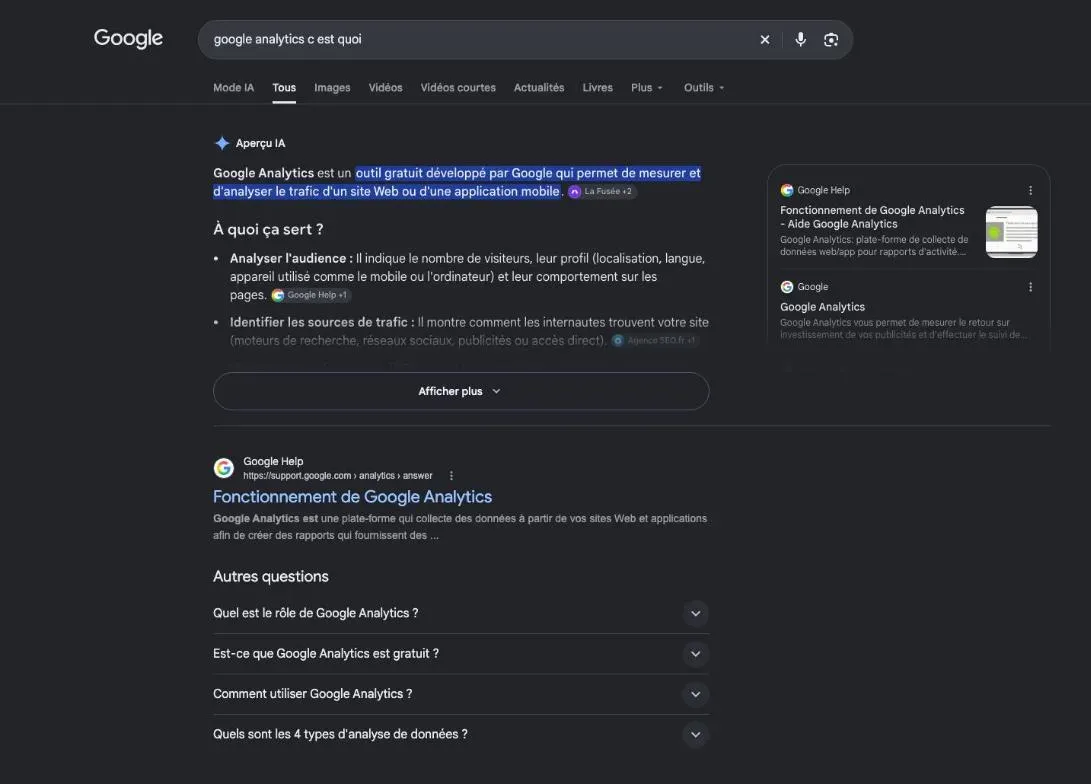This screenshot has width=1091, height=784.
Task: Open more options for Google Help source card
Action: point(1030,190)
